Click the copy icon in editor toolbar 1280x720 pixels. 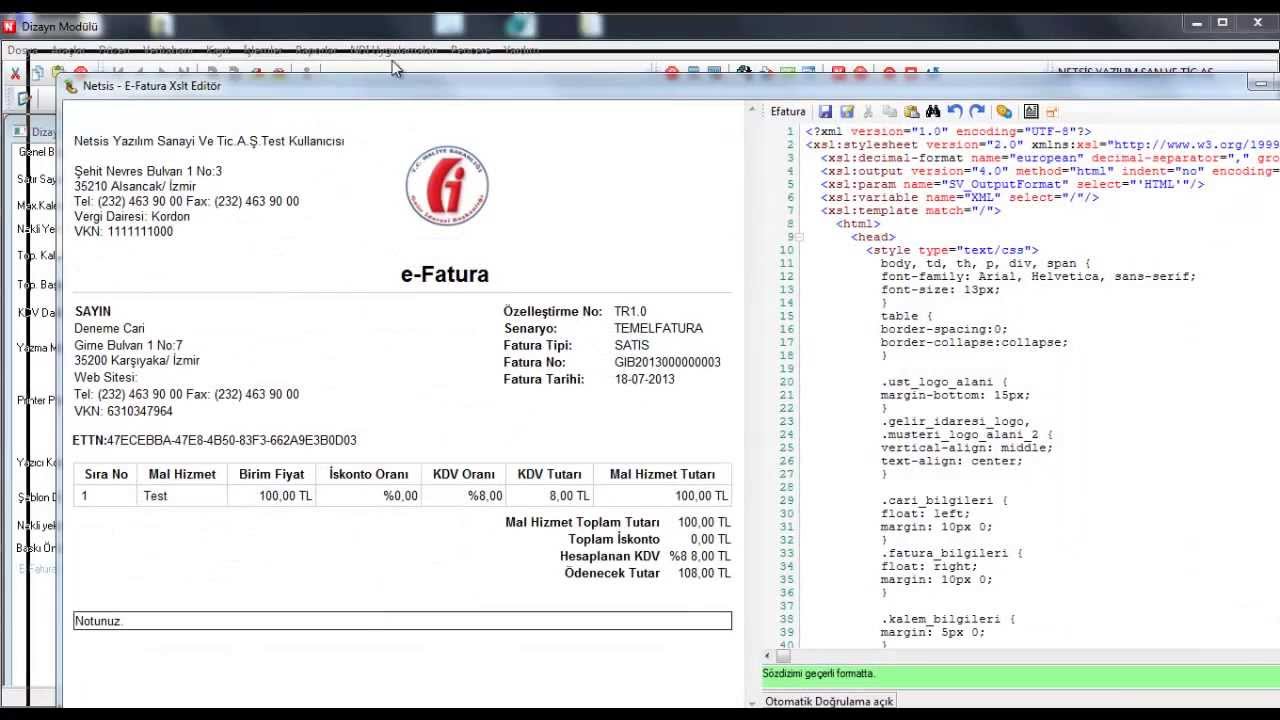(x=889, y=112)
